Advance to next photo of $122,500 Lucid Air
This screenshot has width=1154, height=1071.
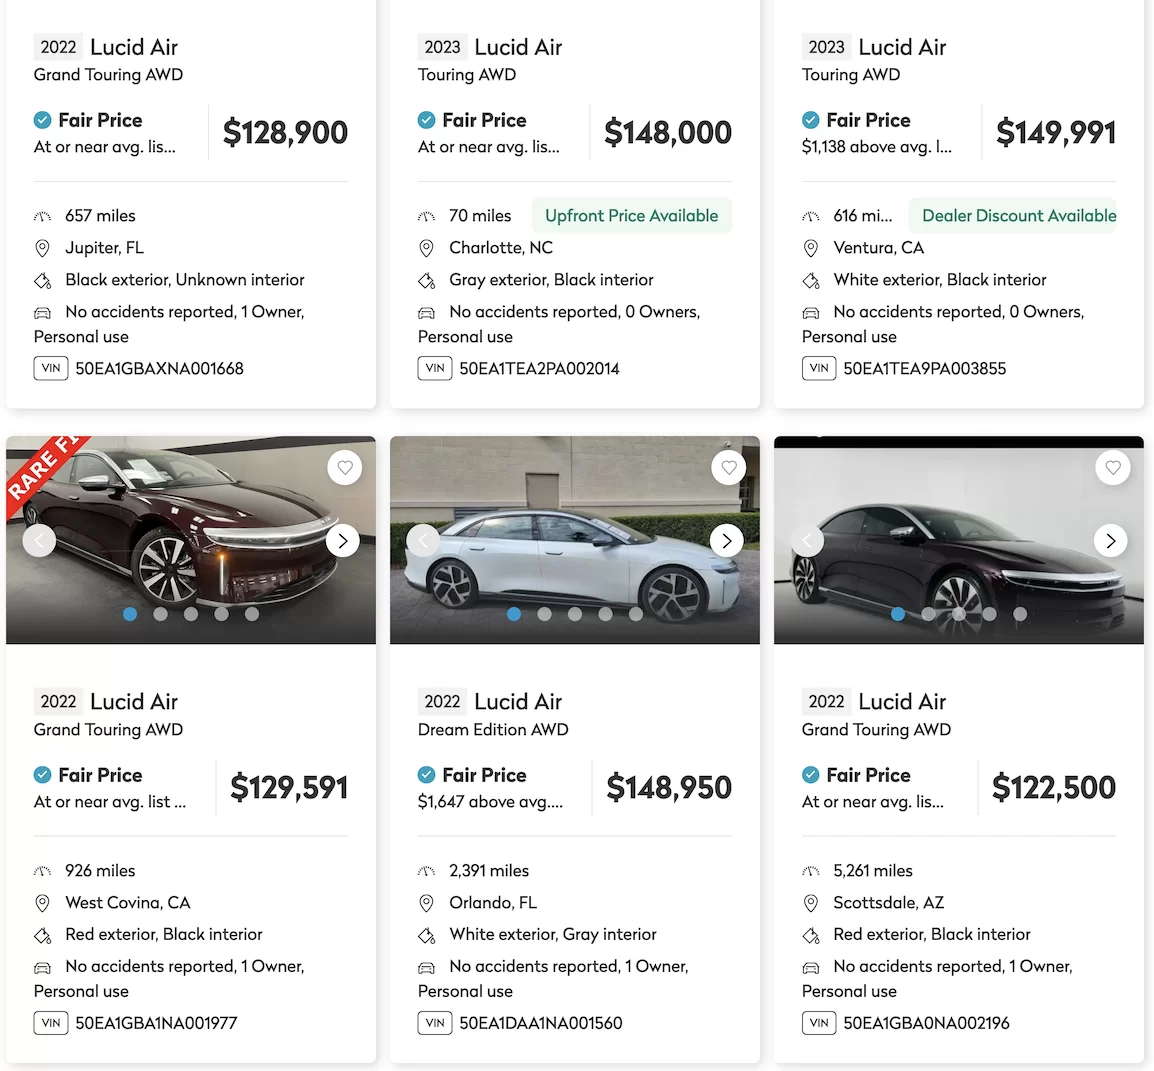pyautogui.click(x=1111, y=541)
